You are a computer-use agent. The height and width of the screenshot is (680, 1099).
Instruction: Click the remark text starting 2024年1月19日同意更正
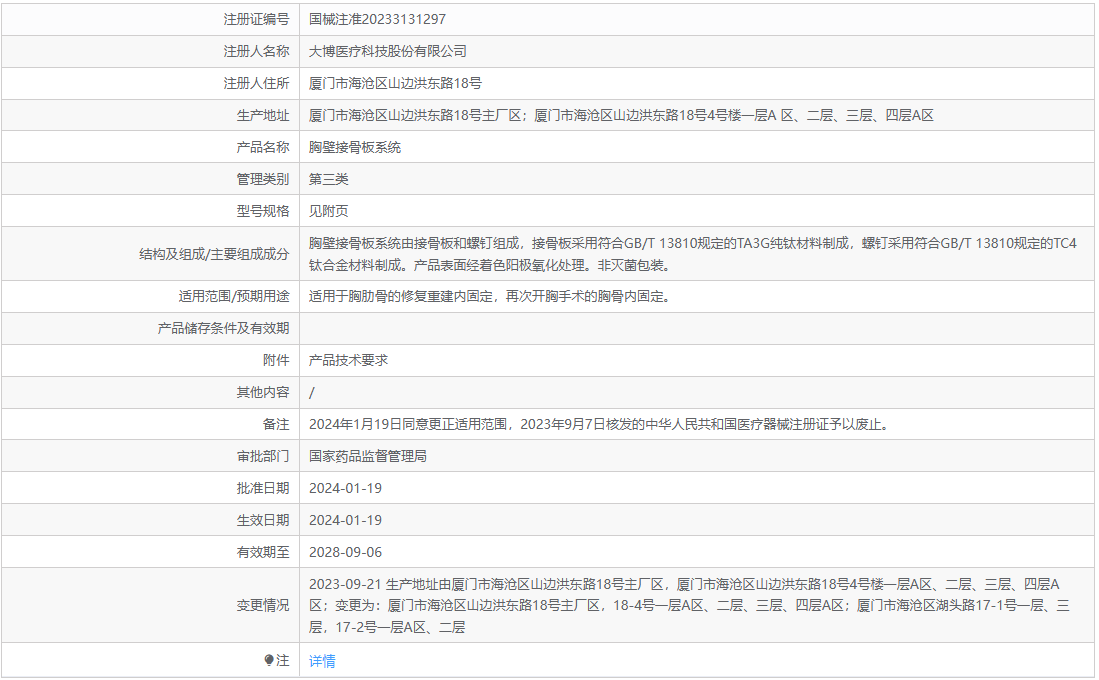click(601, 424)
